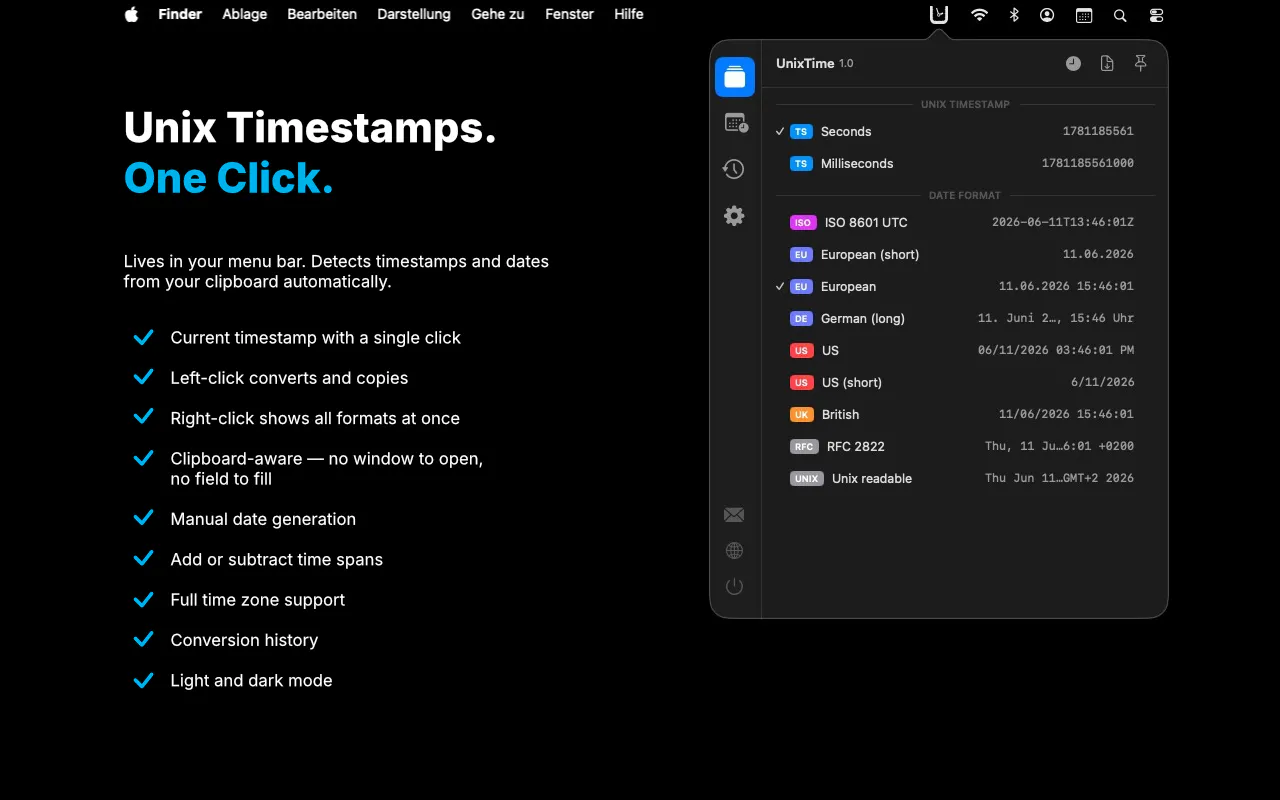Click the DATE FORMAT section header
Screen dimensions: 1280x800
965,195
